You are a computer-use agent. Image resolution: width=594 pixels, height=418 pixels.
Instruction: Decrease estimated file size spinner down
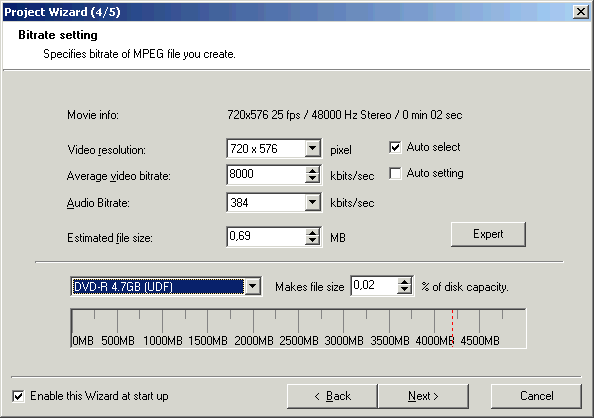coord(313,241)
